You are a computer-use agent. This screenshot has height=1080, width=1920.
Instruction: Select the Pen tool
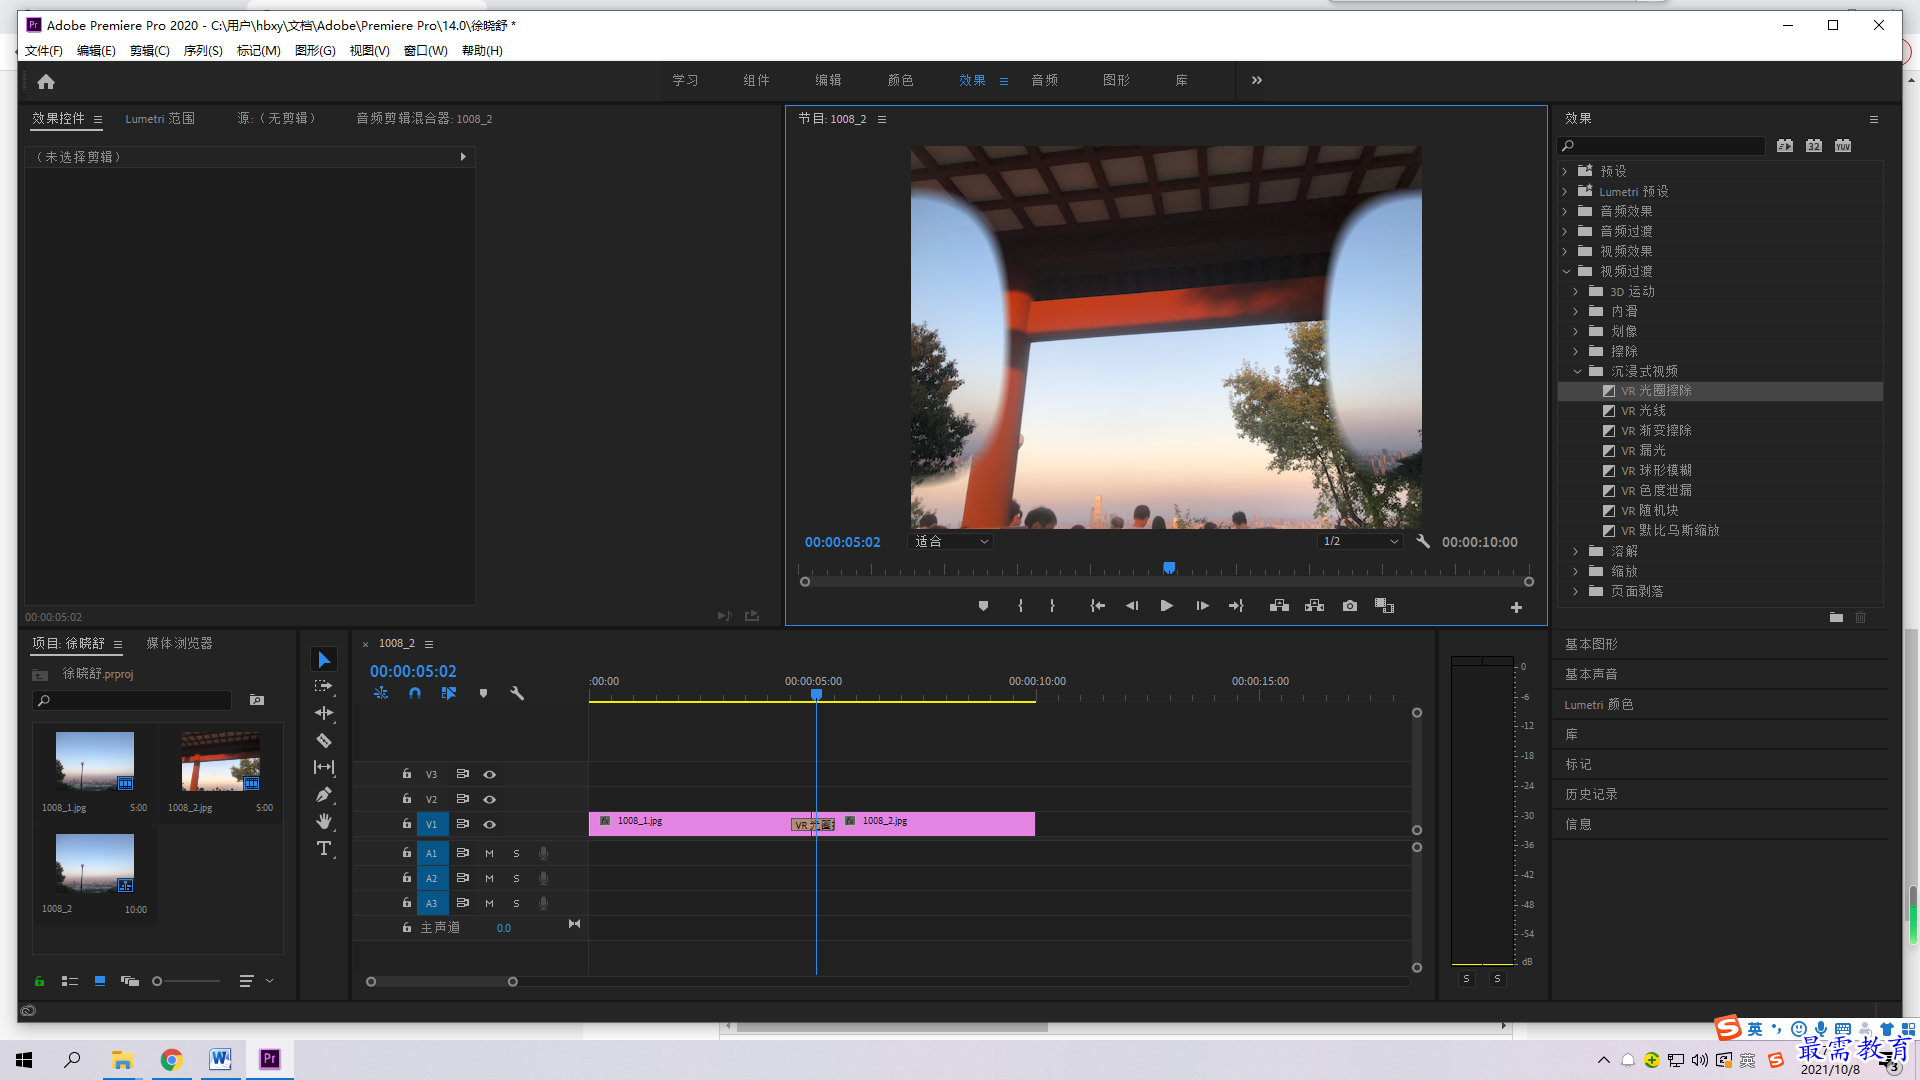(x=324, y=795)
